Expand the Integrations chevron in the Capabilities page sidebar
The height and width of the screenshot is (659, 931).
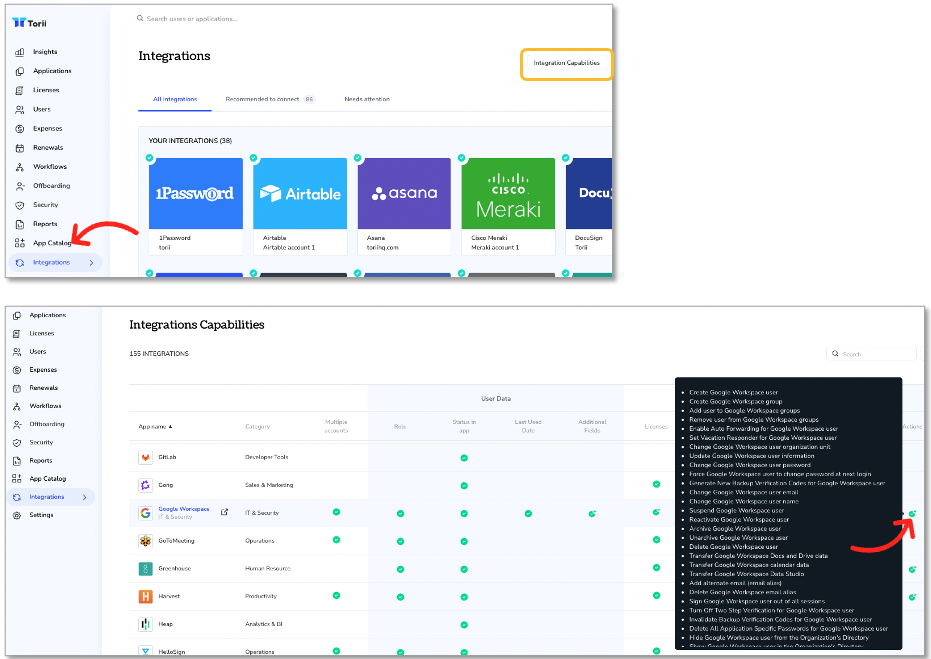tap(85, 498)
